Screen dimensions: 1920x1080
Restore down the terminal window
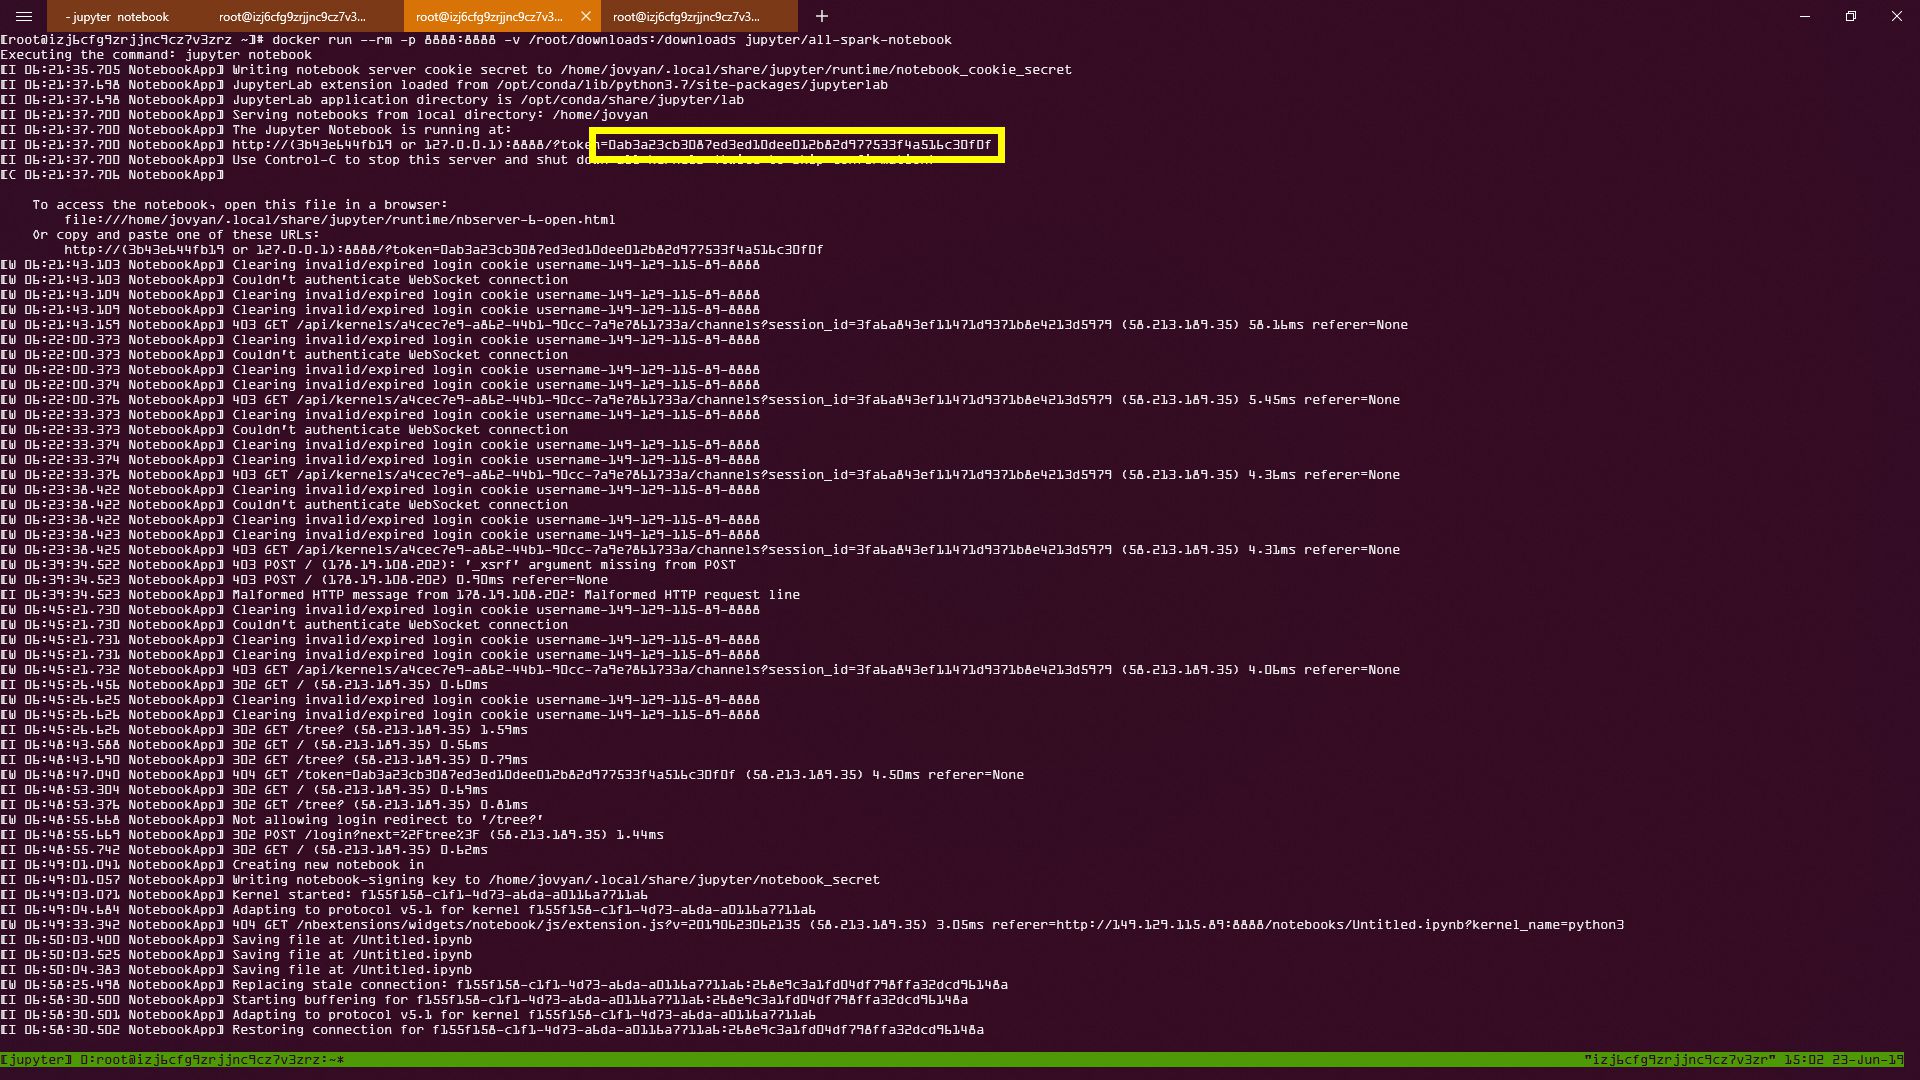1850,16
